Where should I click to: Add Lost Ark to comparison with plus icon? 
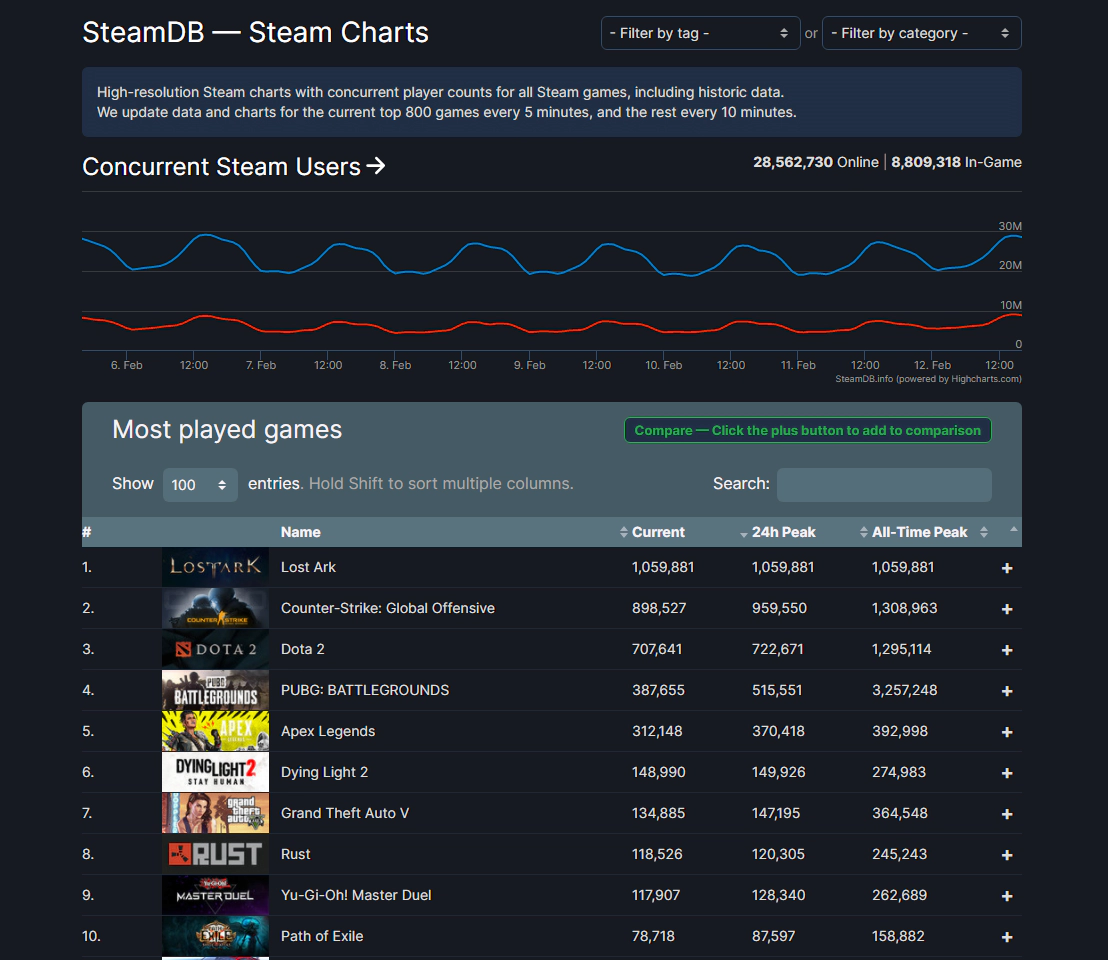point(1007,568)
